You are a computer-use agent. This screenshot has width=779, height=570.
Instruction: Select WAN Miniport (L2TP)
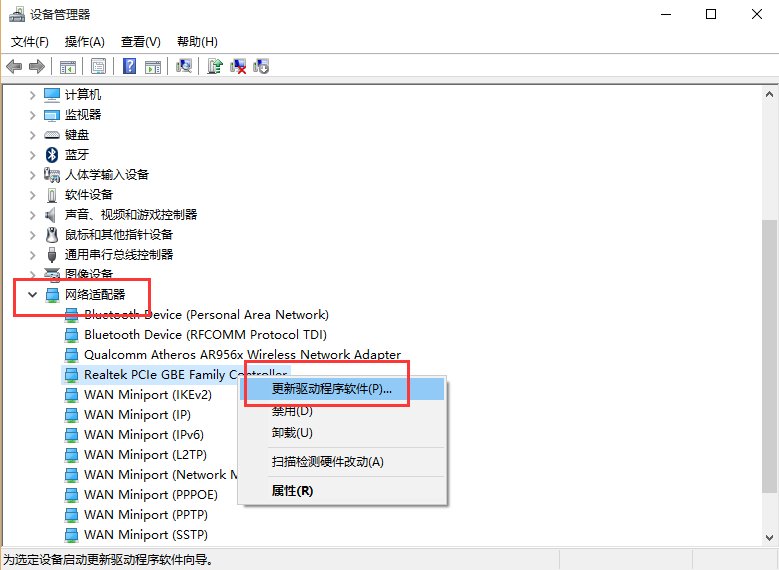tap(146, 455)
